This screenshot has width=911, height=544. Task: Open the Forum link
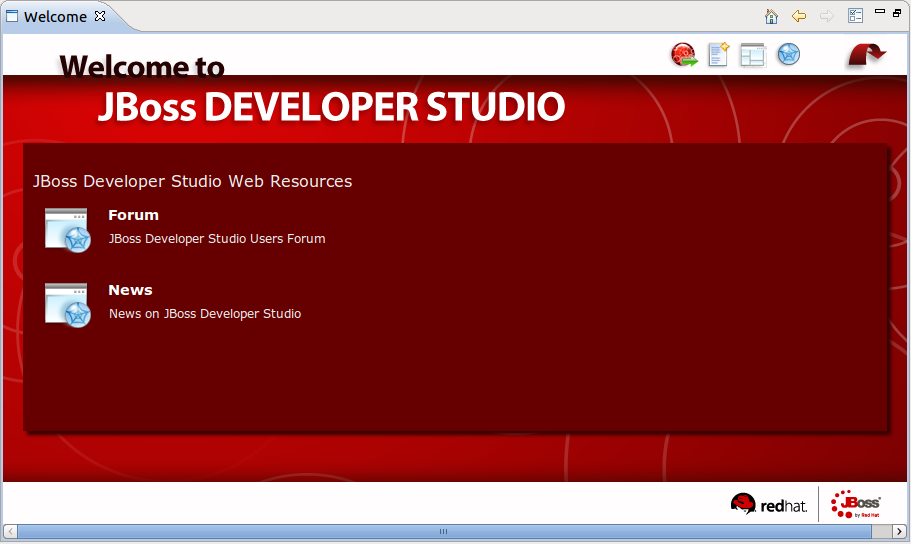coord(133,215)
